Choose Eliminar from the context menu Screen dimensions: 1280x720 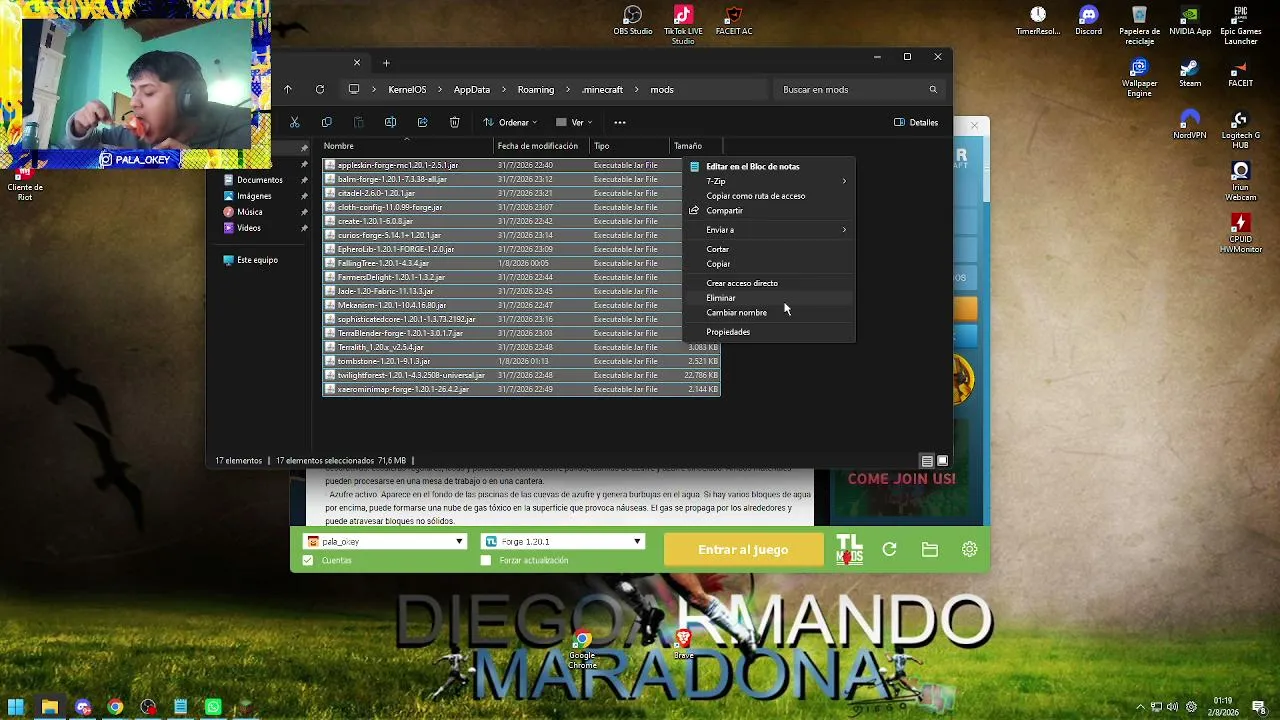coord(769,298)
